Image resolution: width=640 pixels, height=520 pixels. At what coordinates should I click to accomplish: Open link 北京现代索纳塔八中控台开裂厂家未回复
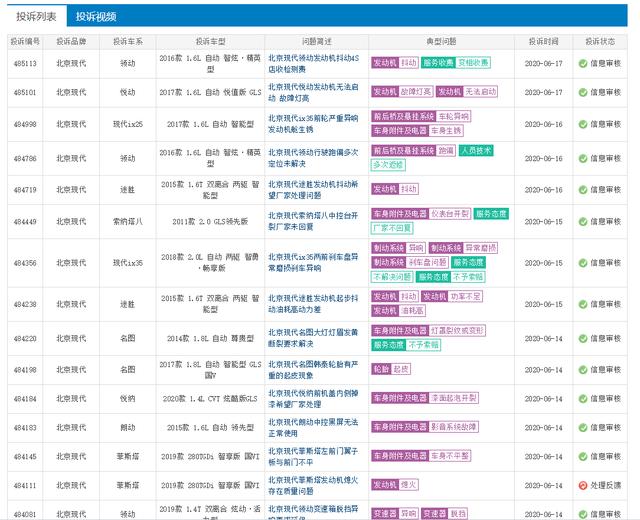[313, 221]
